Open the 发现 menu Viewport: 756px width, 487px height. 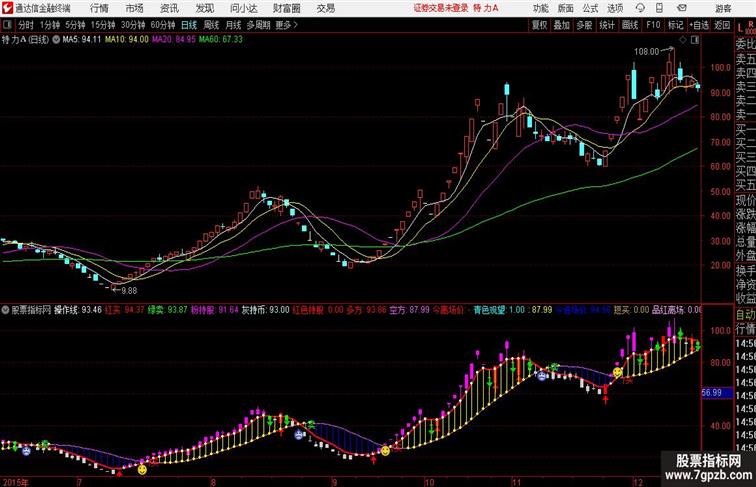click(x=204, y=8)
